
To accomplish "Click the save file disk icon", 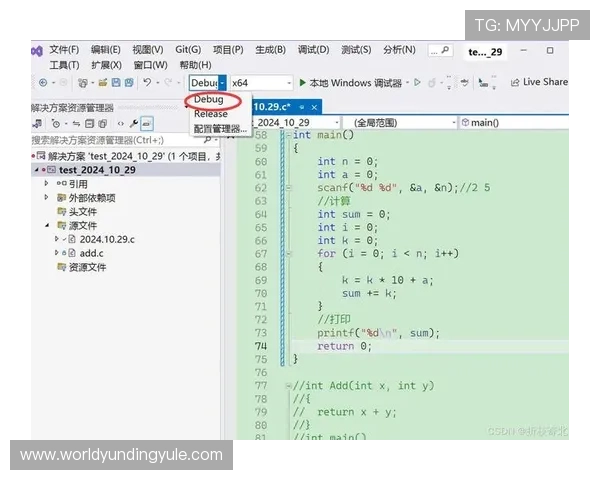I will tap(116, 82).
